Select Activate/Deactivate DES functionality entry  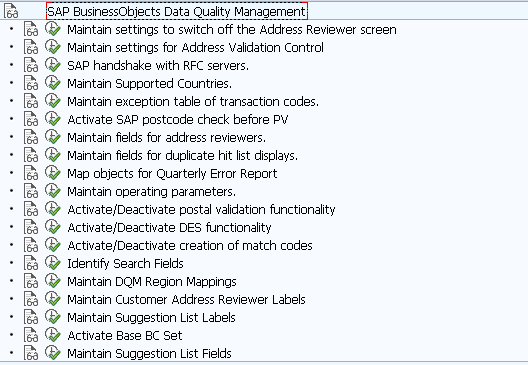pyautogui.click(x=169, y=227)
